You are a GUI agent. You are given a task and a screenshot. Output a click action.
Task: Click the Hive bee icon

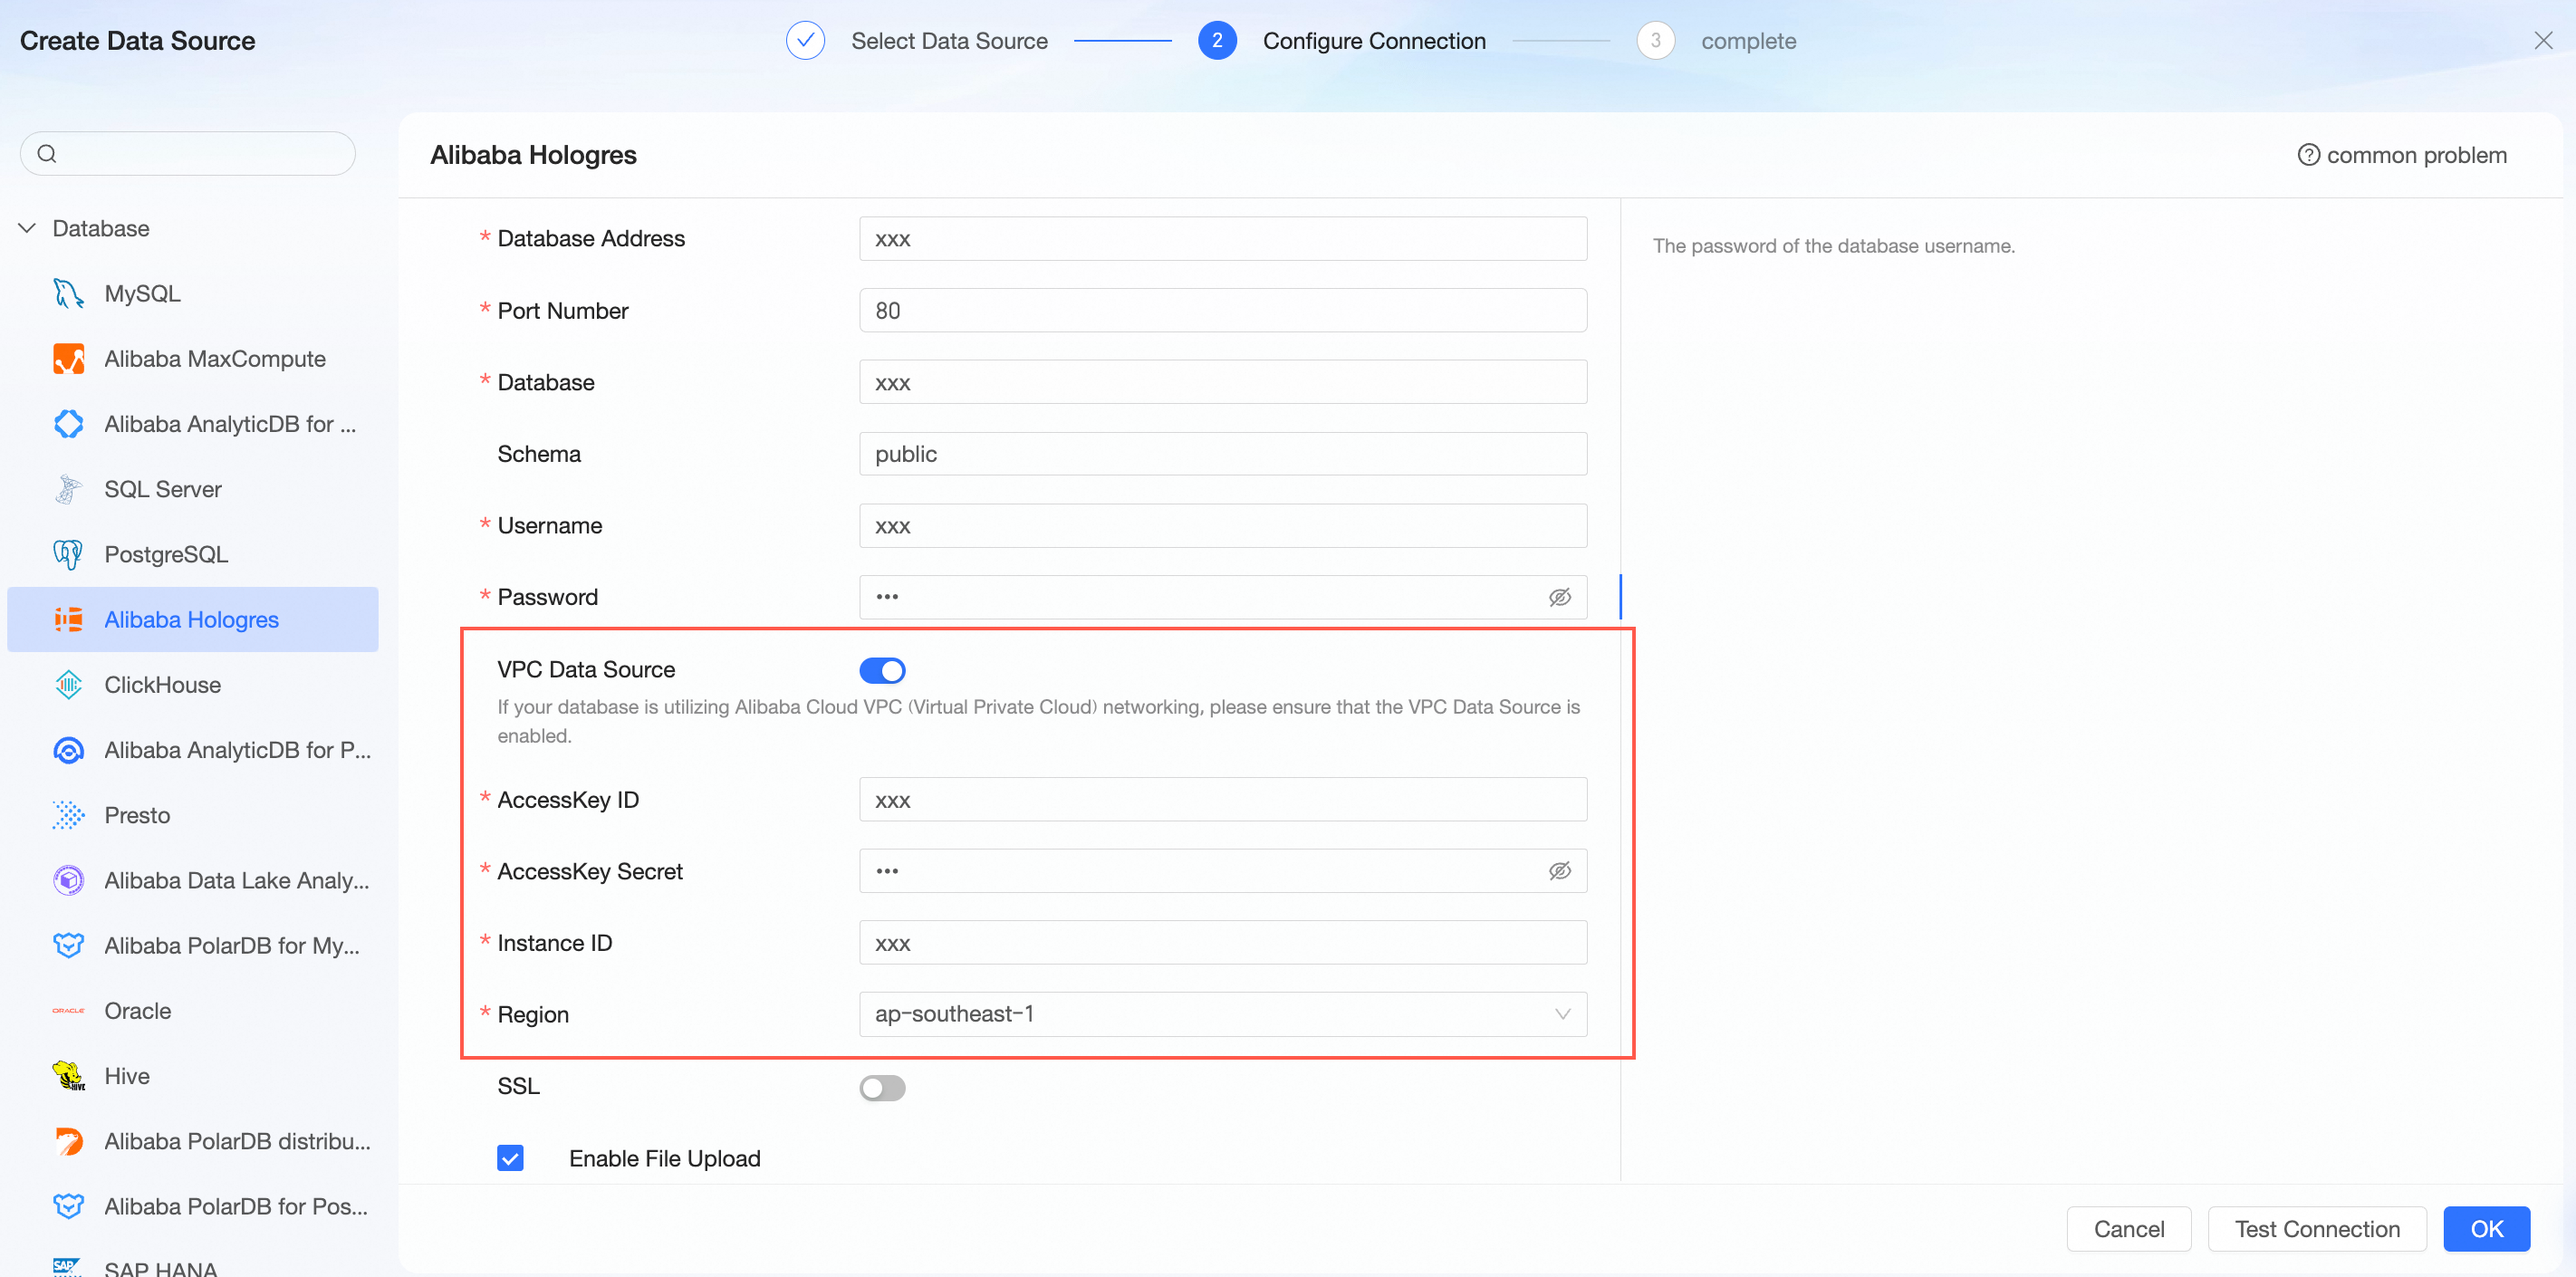click(x=68, y=1076)
